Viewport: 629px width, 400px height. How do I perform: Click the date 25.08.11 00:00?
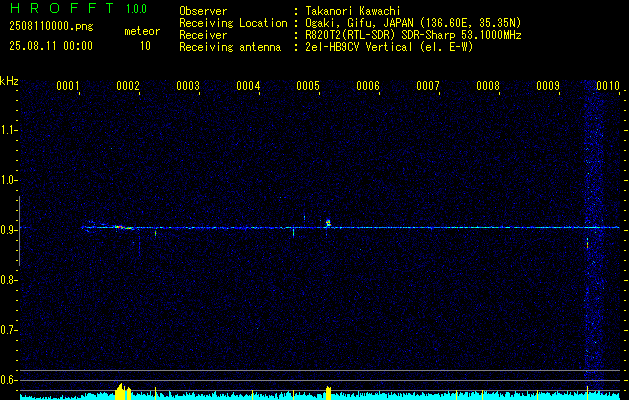pos(51,46)
